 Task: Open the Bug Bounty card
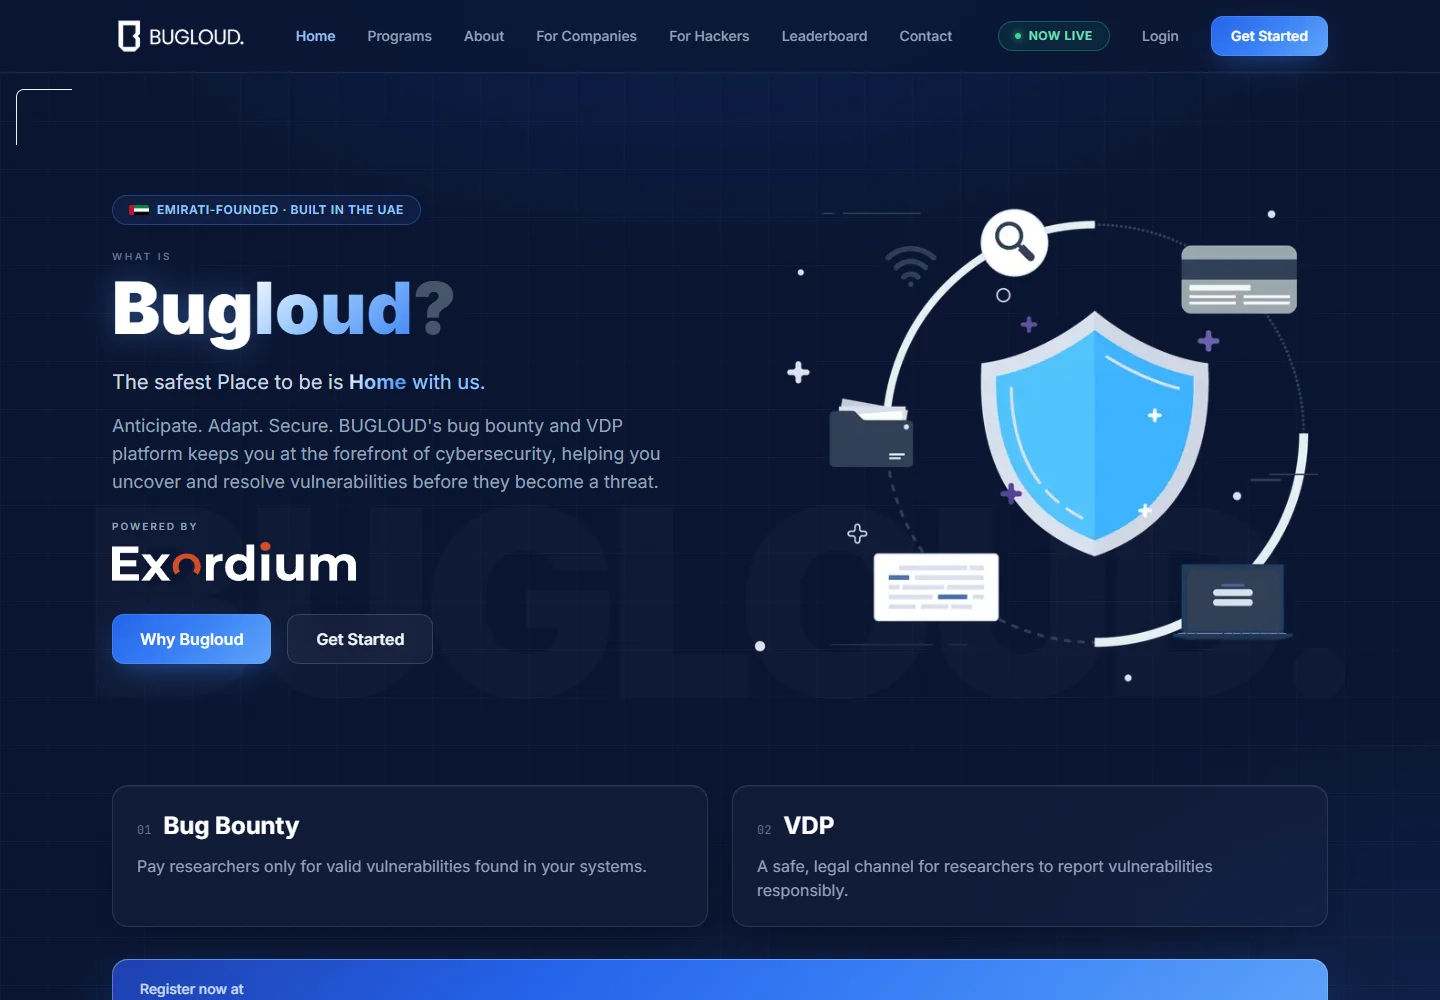click(410, 856)
